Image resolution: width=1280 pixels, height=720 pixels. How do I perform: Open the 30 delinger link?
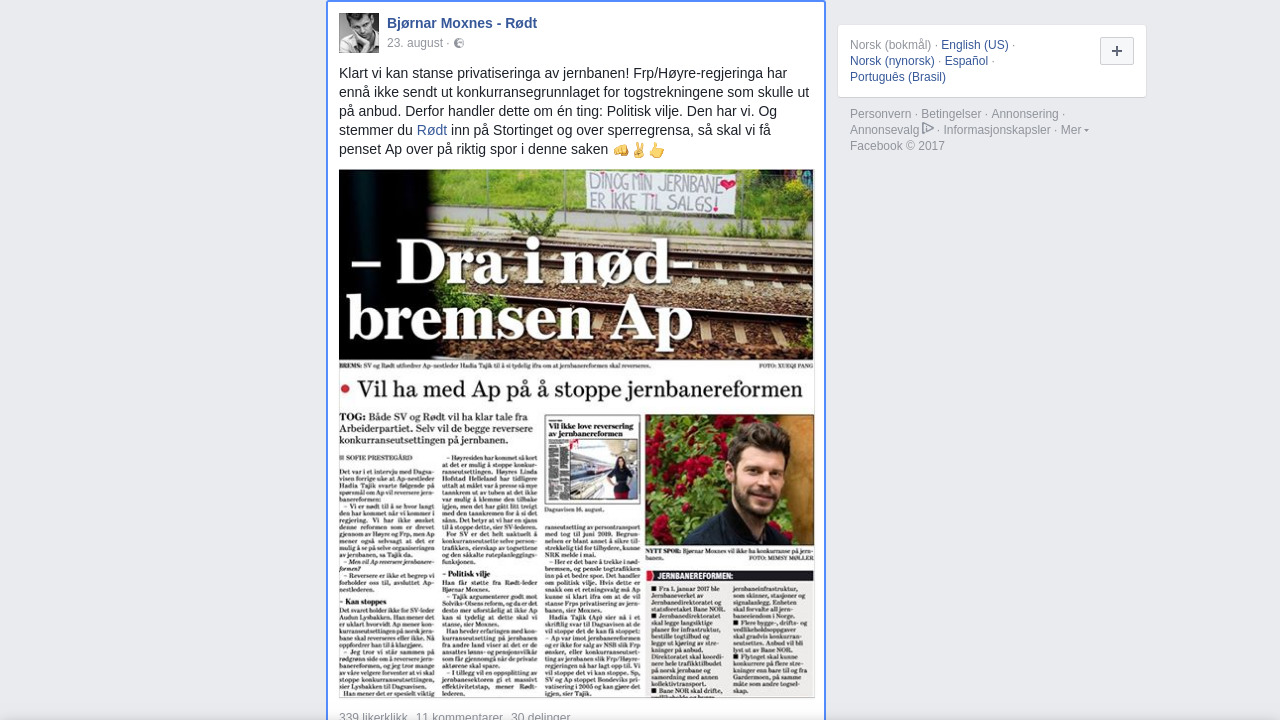[541, 716]
